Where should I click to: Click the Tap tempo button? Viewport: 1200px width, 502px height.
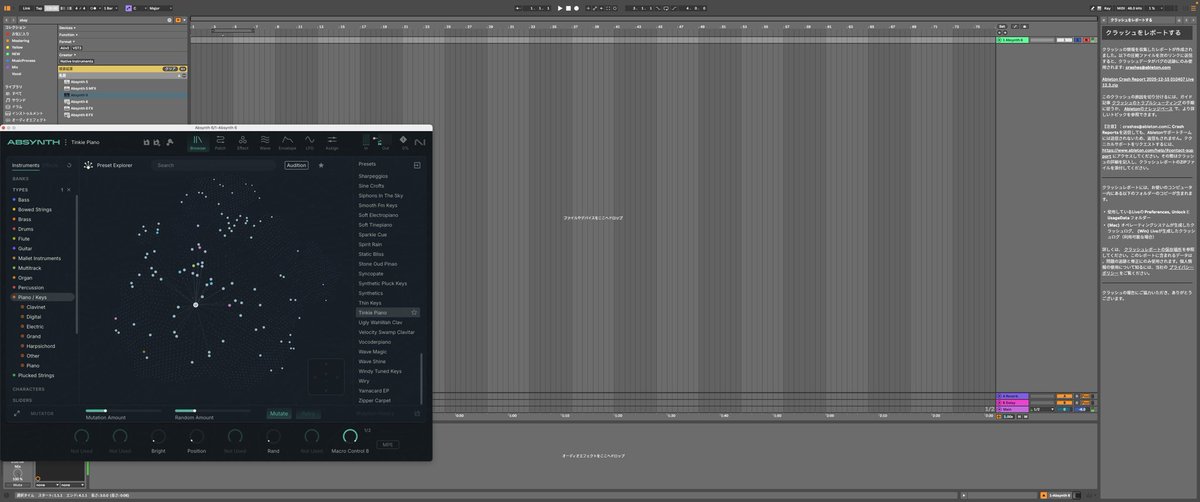pyautogui.click(x=39, y=8)
